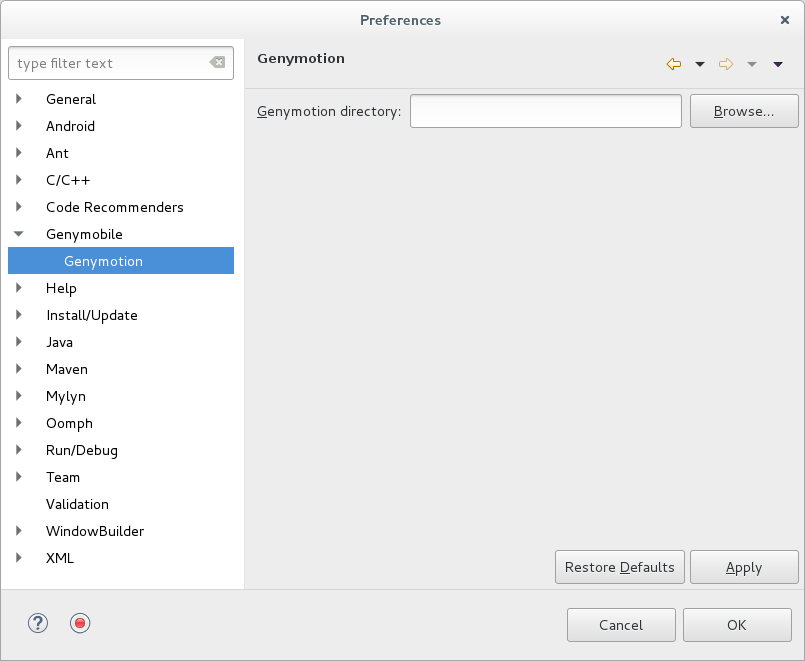Select General in preferences tree
Screen dimensions: 805x661
(71, 99)
